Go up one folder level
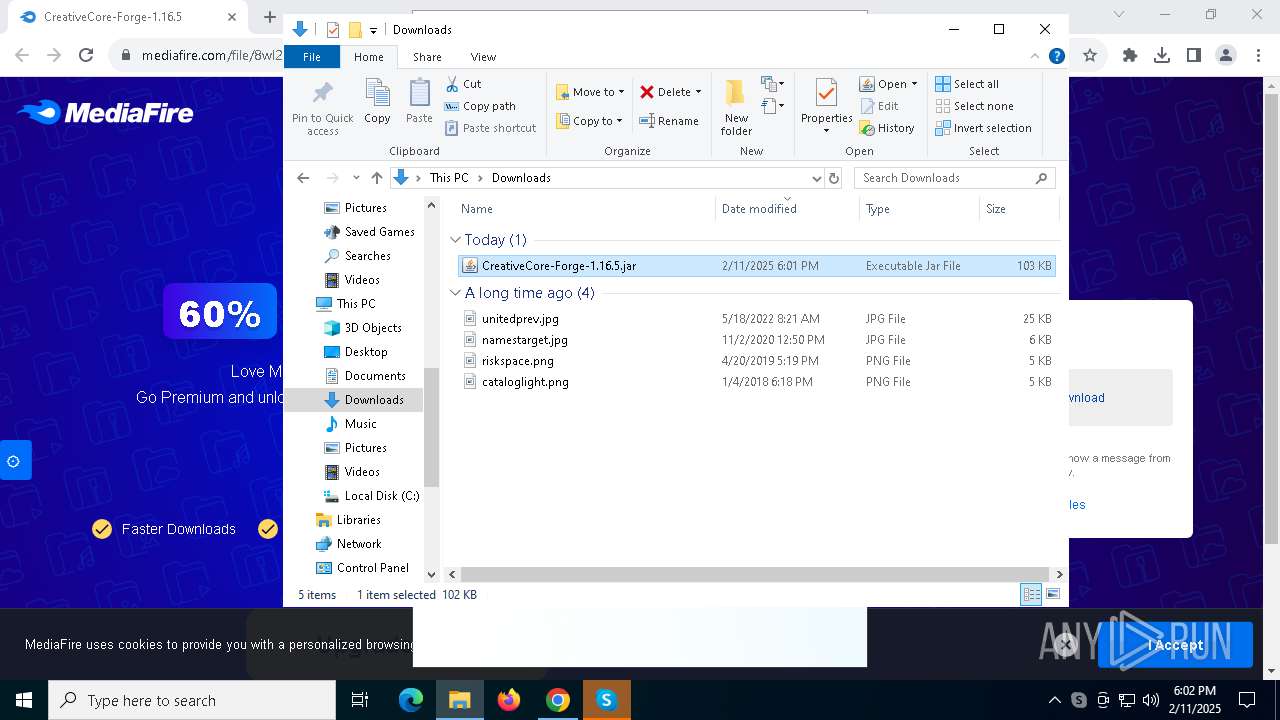Image resolution: width=1280 pixels, height=720 pixels. click(x=376, y=178)
